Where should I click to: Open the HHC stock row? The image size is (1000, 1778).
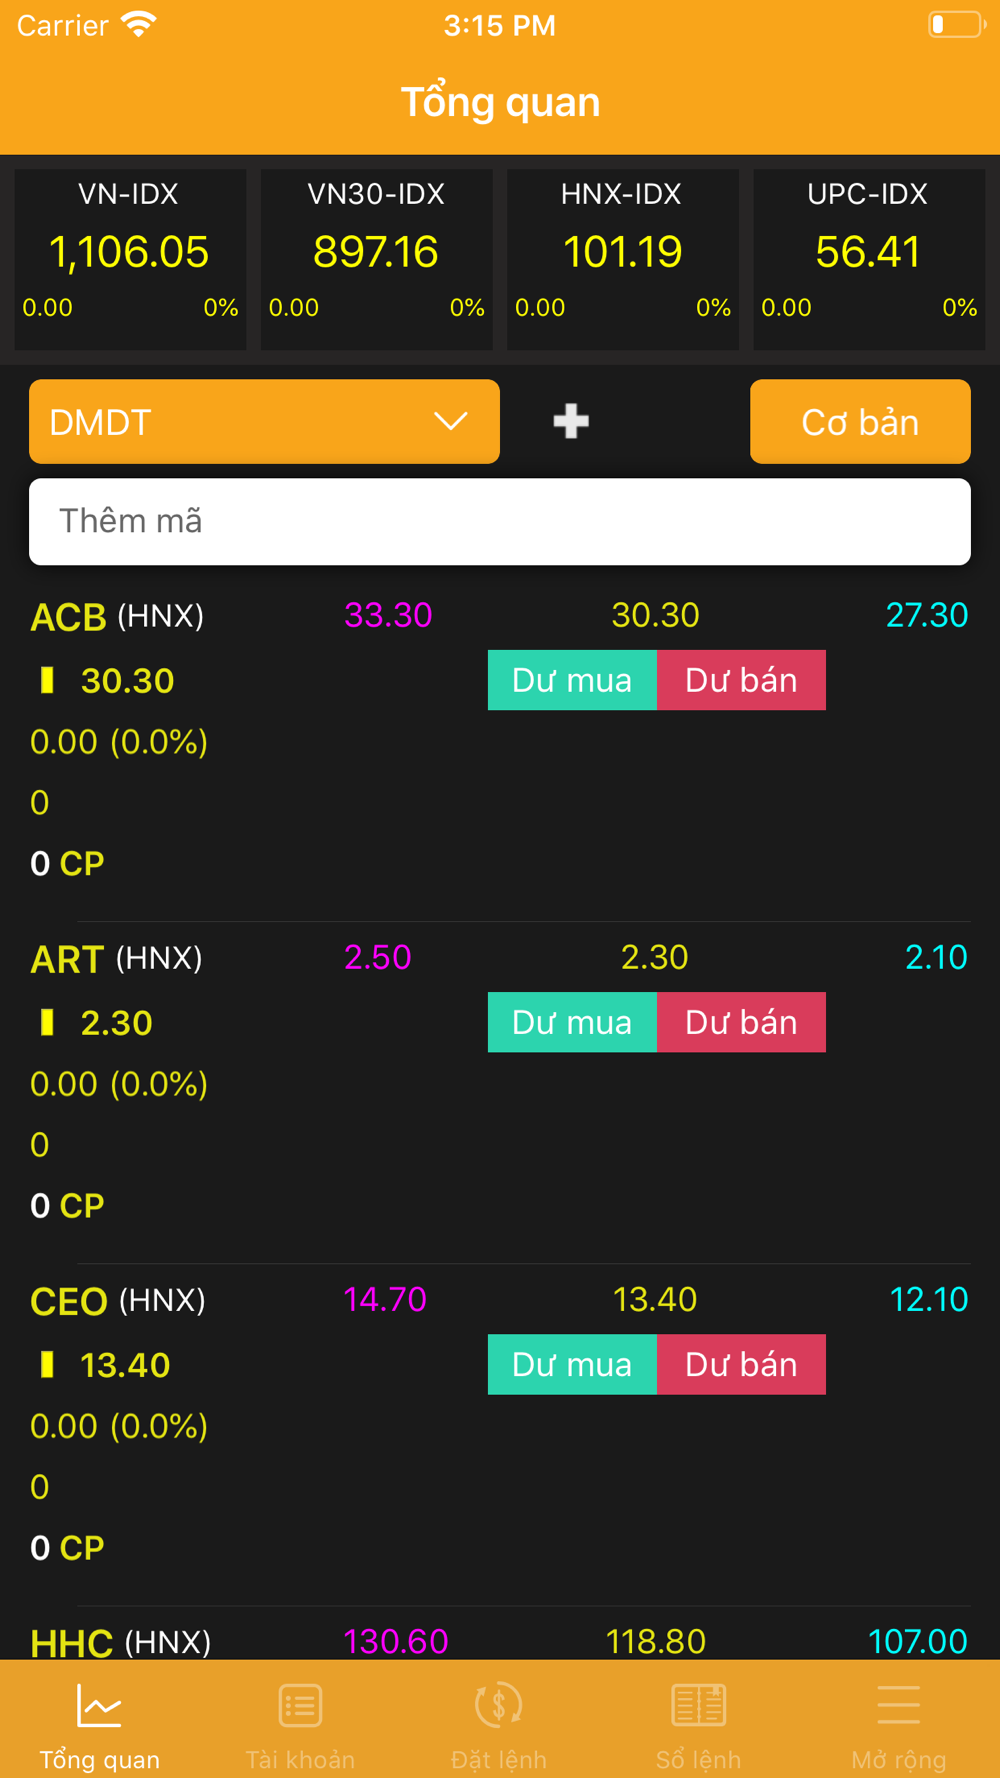[72, 1642]
